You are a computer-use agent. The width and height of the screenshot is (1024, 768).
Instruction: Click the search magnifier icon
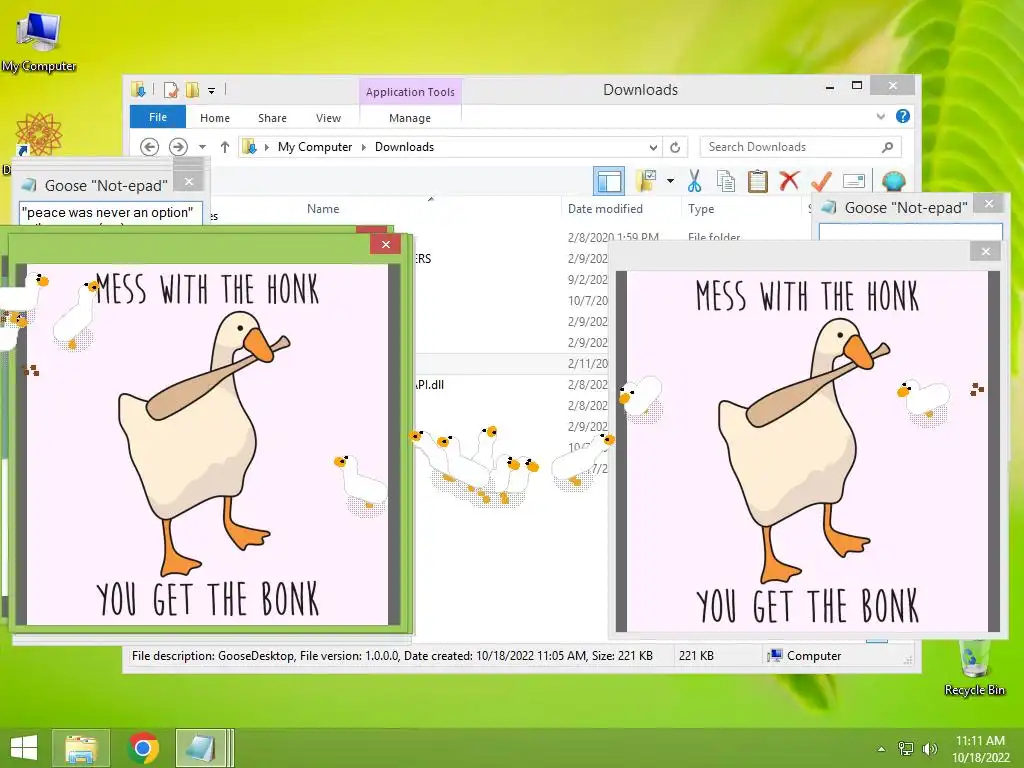click(x=887, y=147)
